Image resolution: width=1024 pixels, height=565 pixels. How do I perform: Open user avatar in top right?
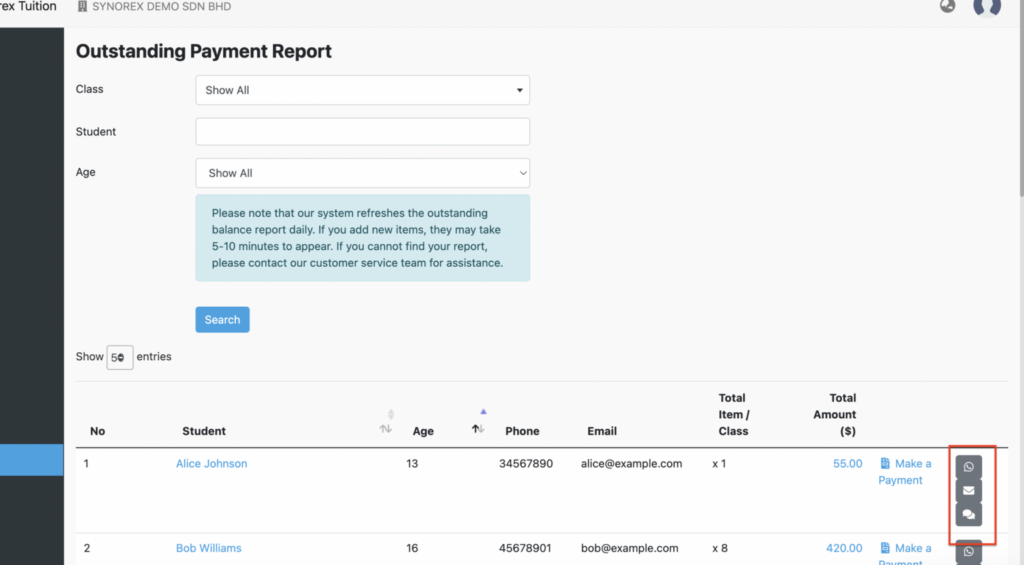coord(987,7)
